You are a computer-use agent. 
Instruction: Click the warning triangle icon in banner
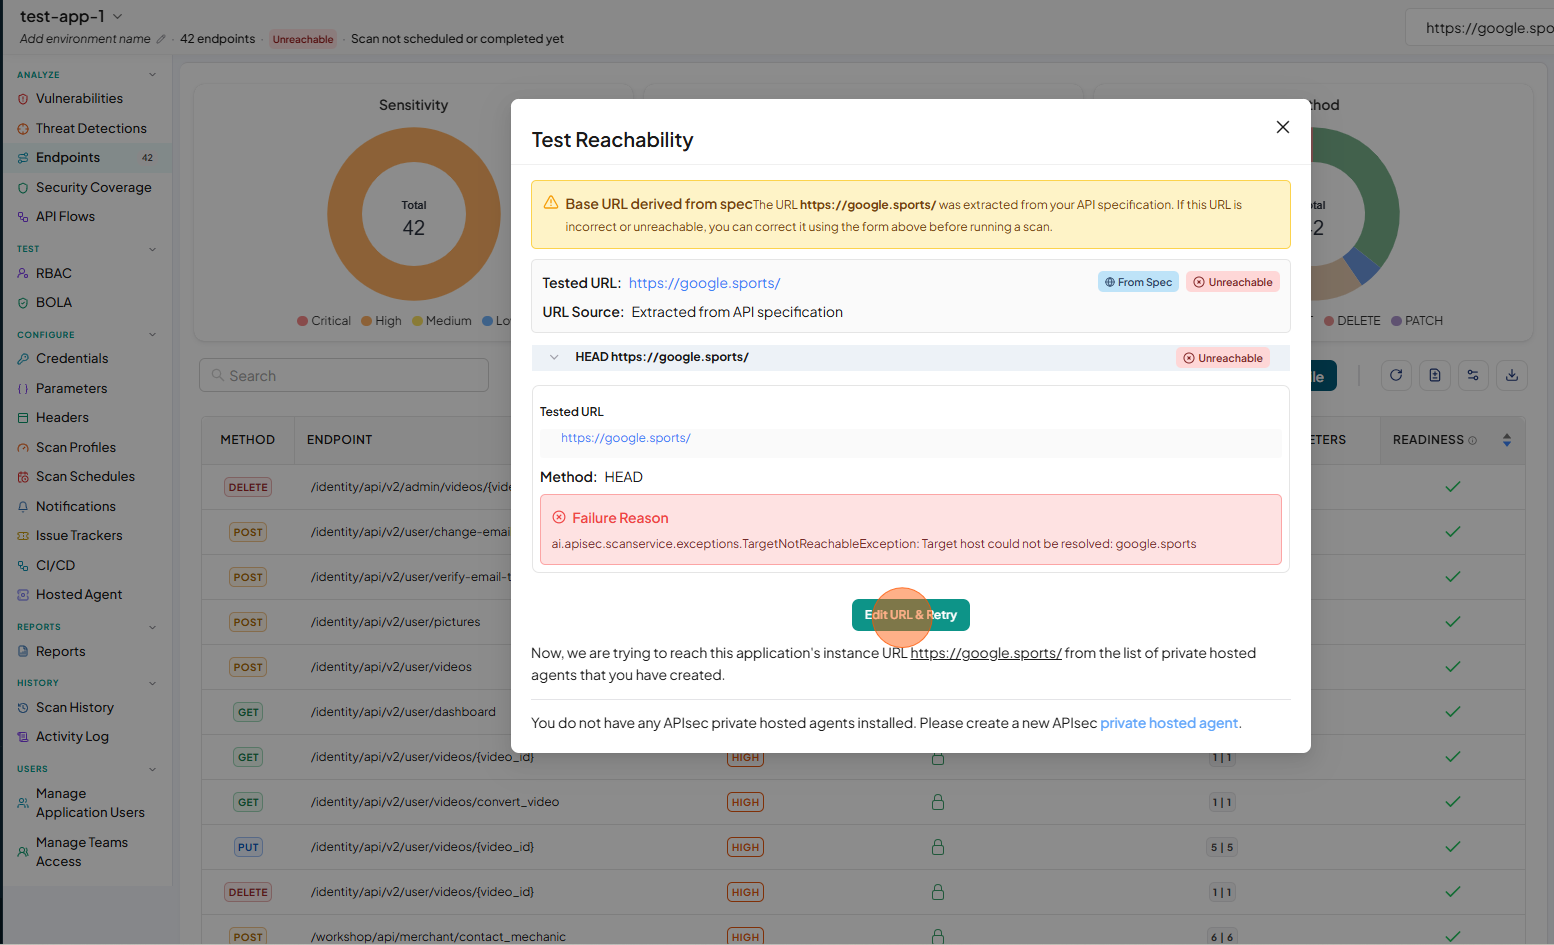point(551,203)
